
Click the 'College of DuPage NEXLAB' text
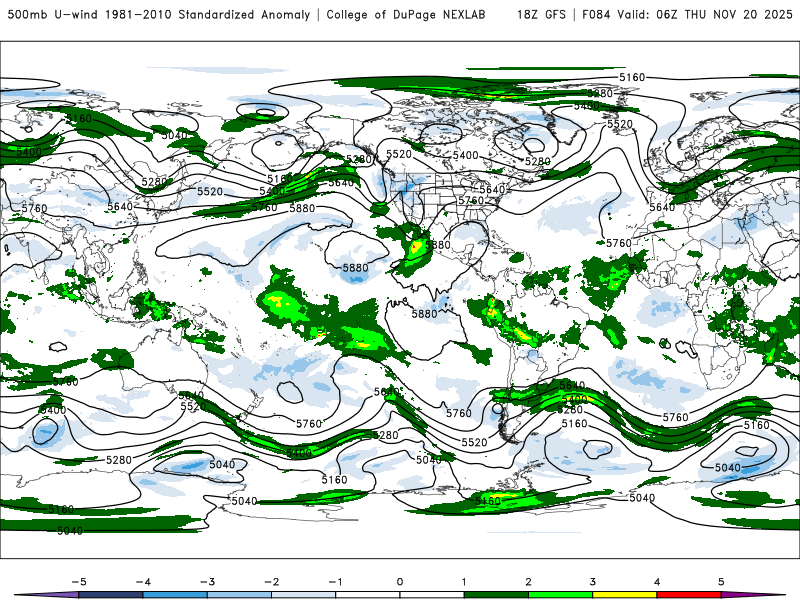tap(406, 14)
